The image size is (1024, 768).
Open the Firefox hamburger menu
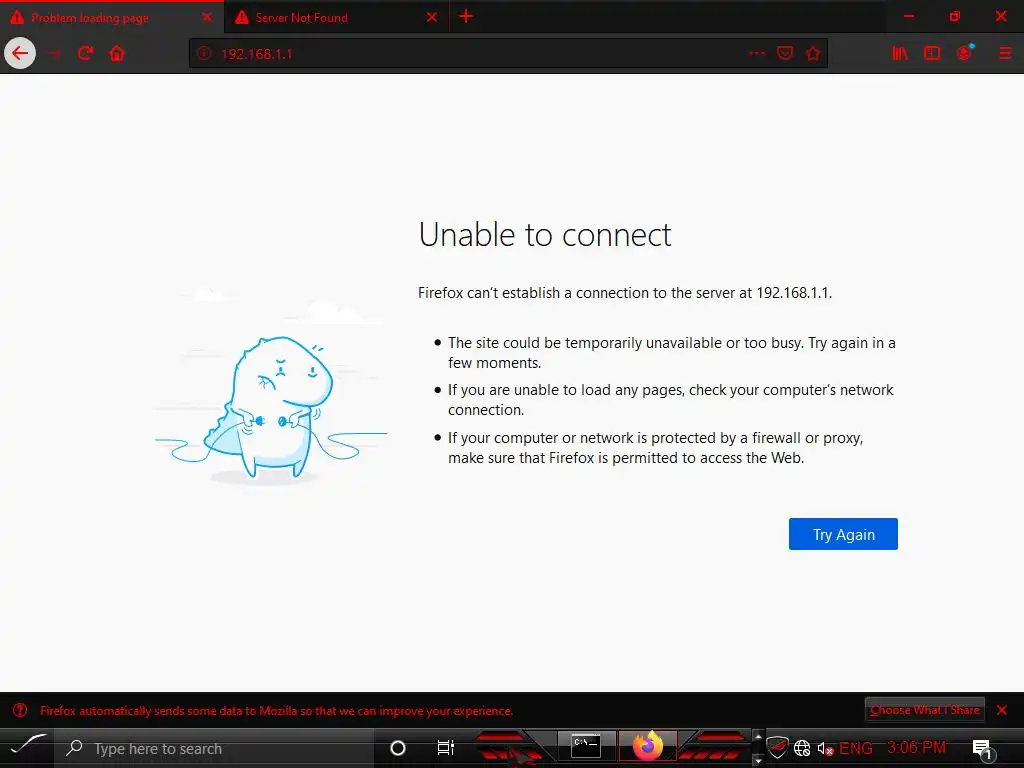[x=1005, y=54]
